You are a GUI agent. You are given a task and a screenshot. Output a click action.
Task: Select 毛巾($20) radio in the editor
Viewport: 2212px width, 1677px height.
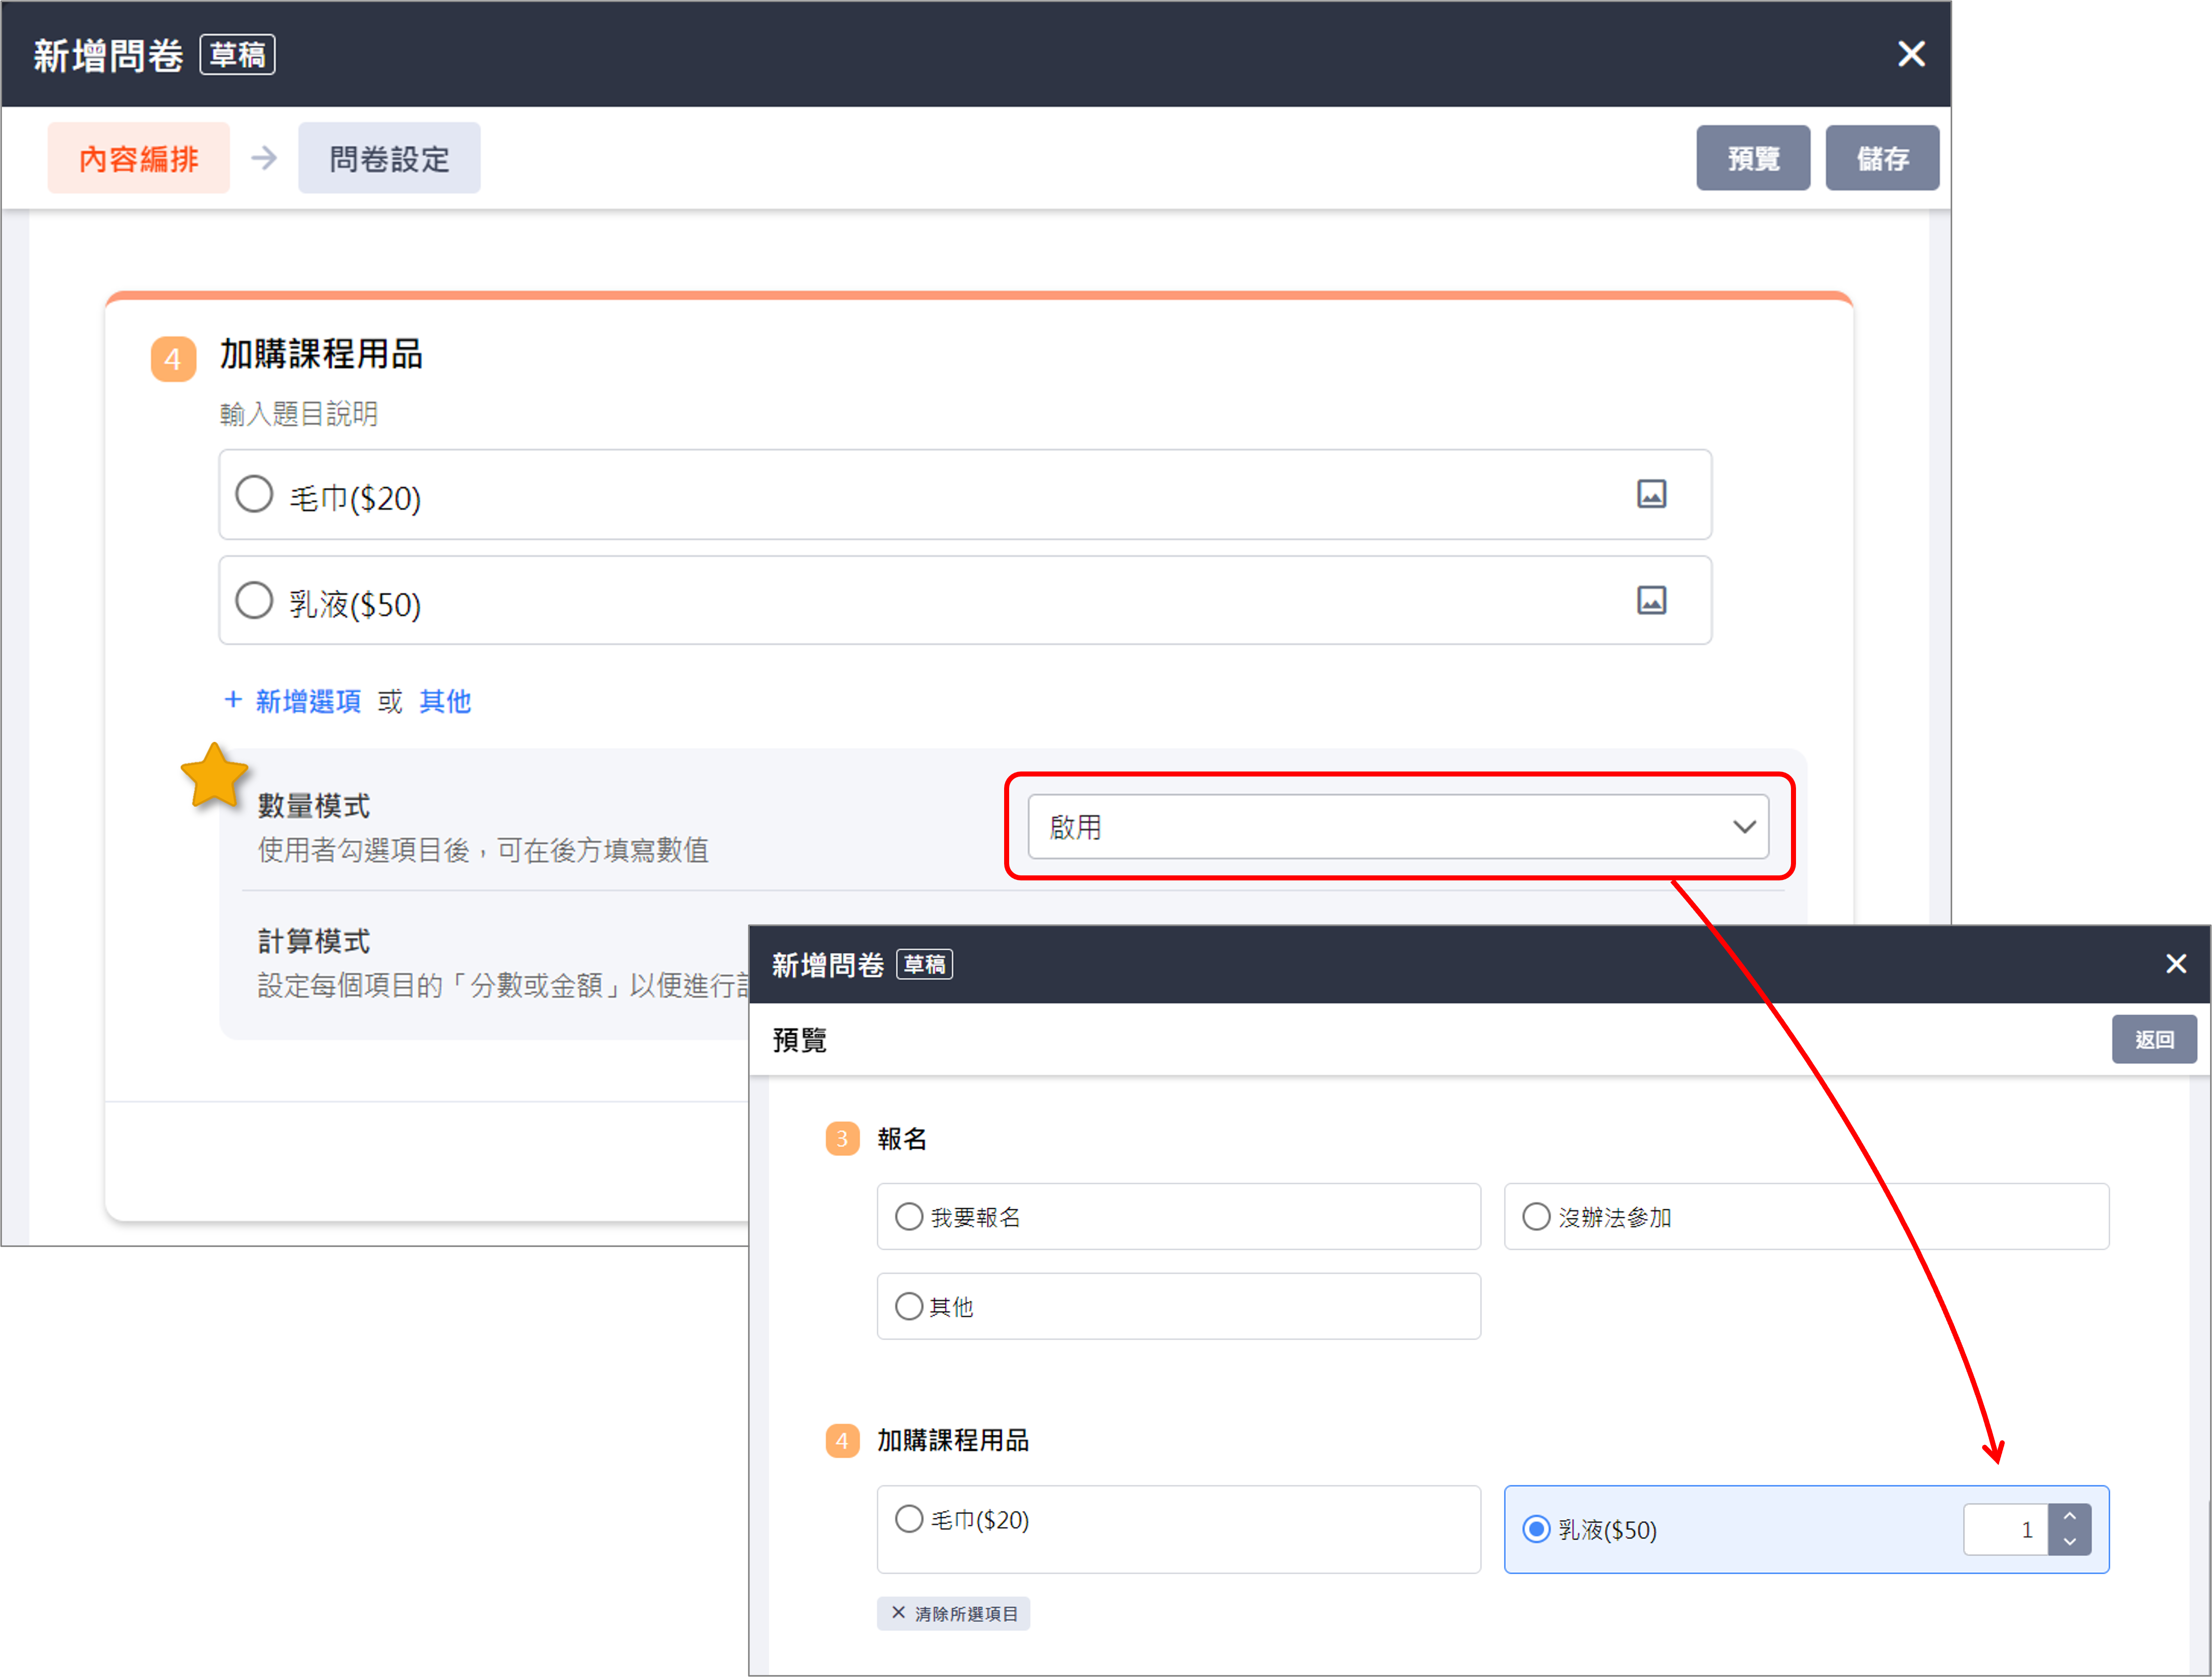tap(254, 494)
